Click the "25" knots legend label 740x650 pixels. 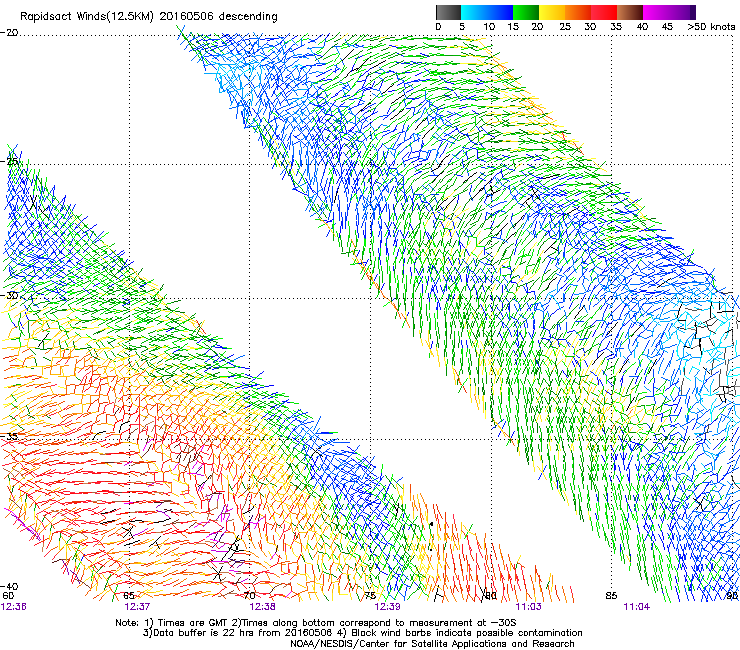pos(565,27)
